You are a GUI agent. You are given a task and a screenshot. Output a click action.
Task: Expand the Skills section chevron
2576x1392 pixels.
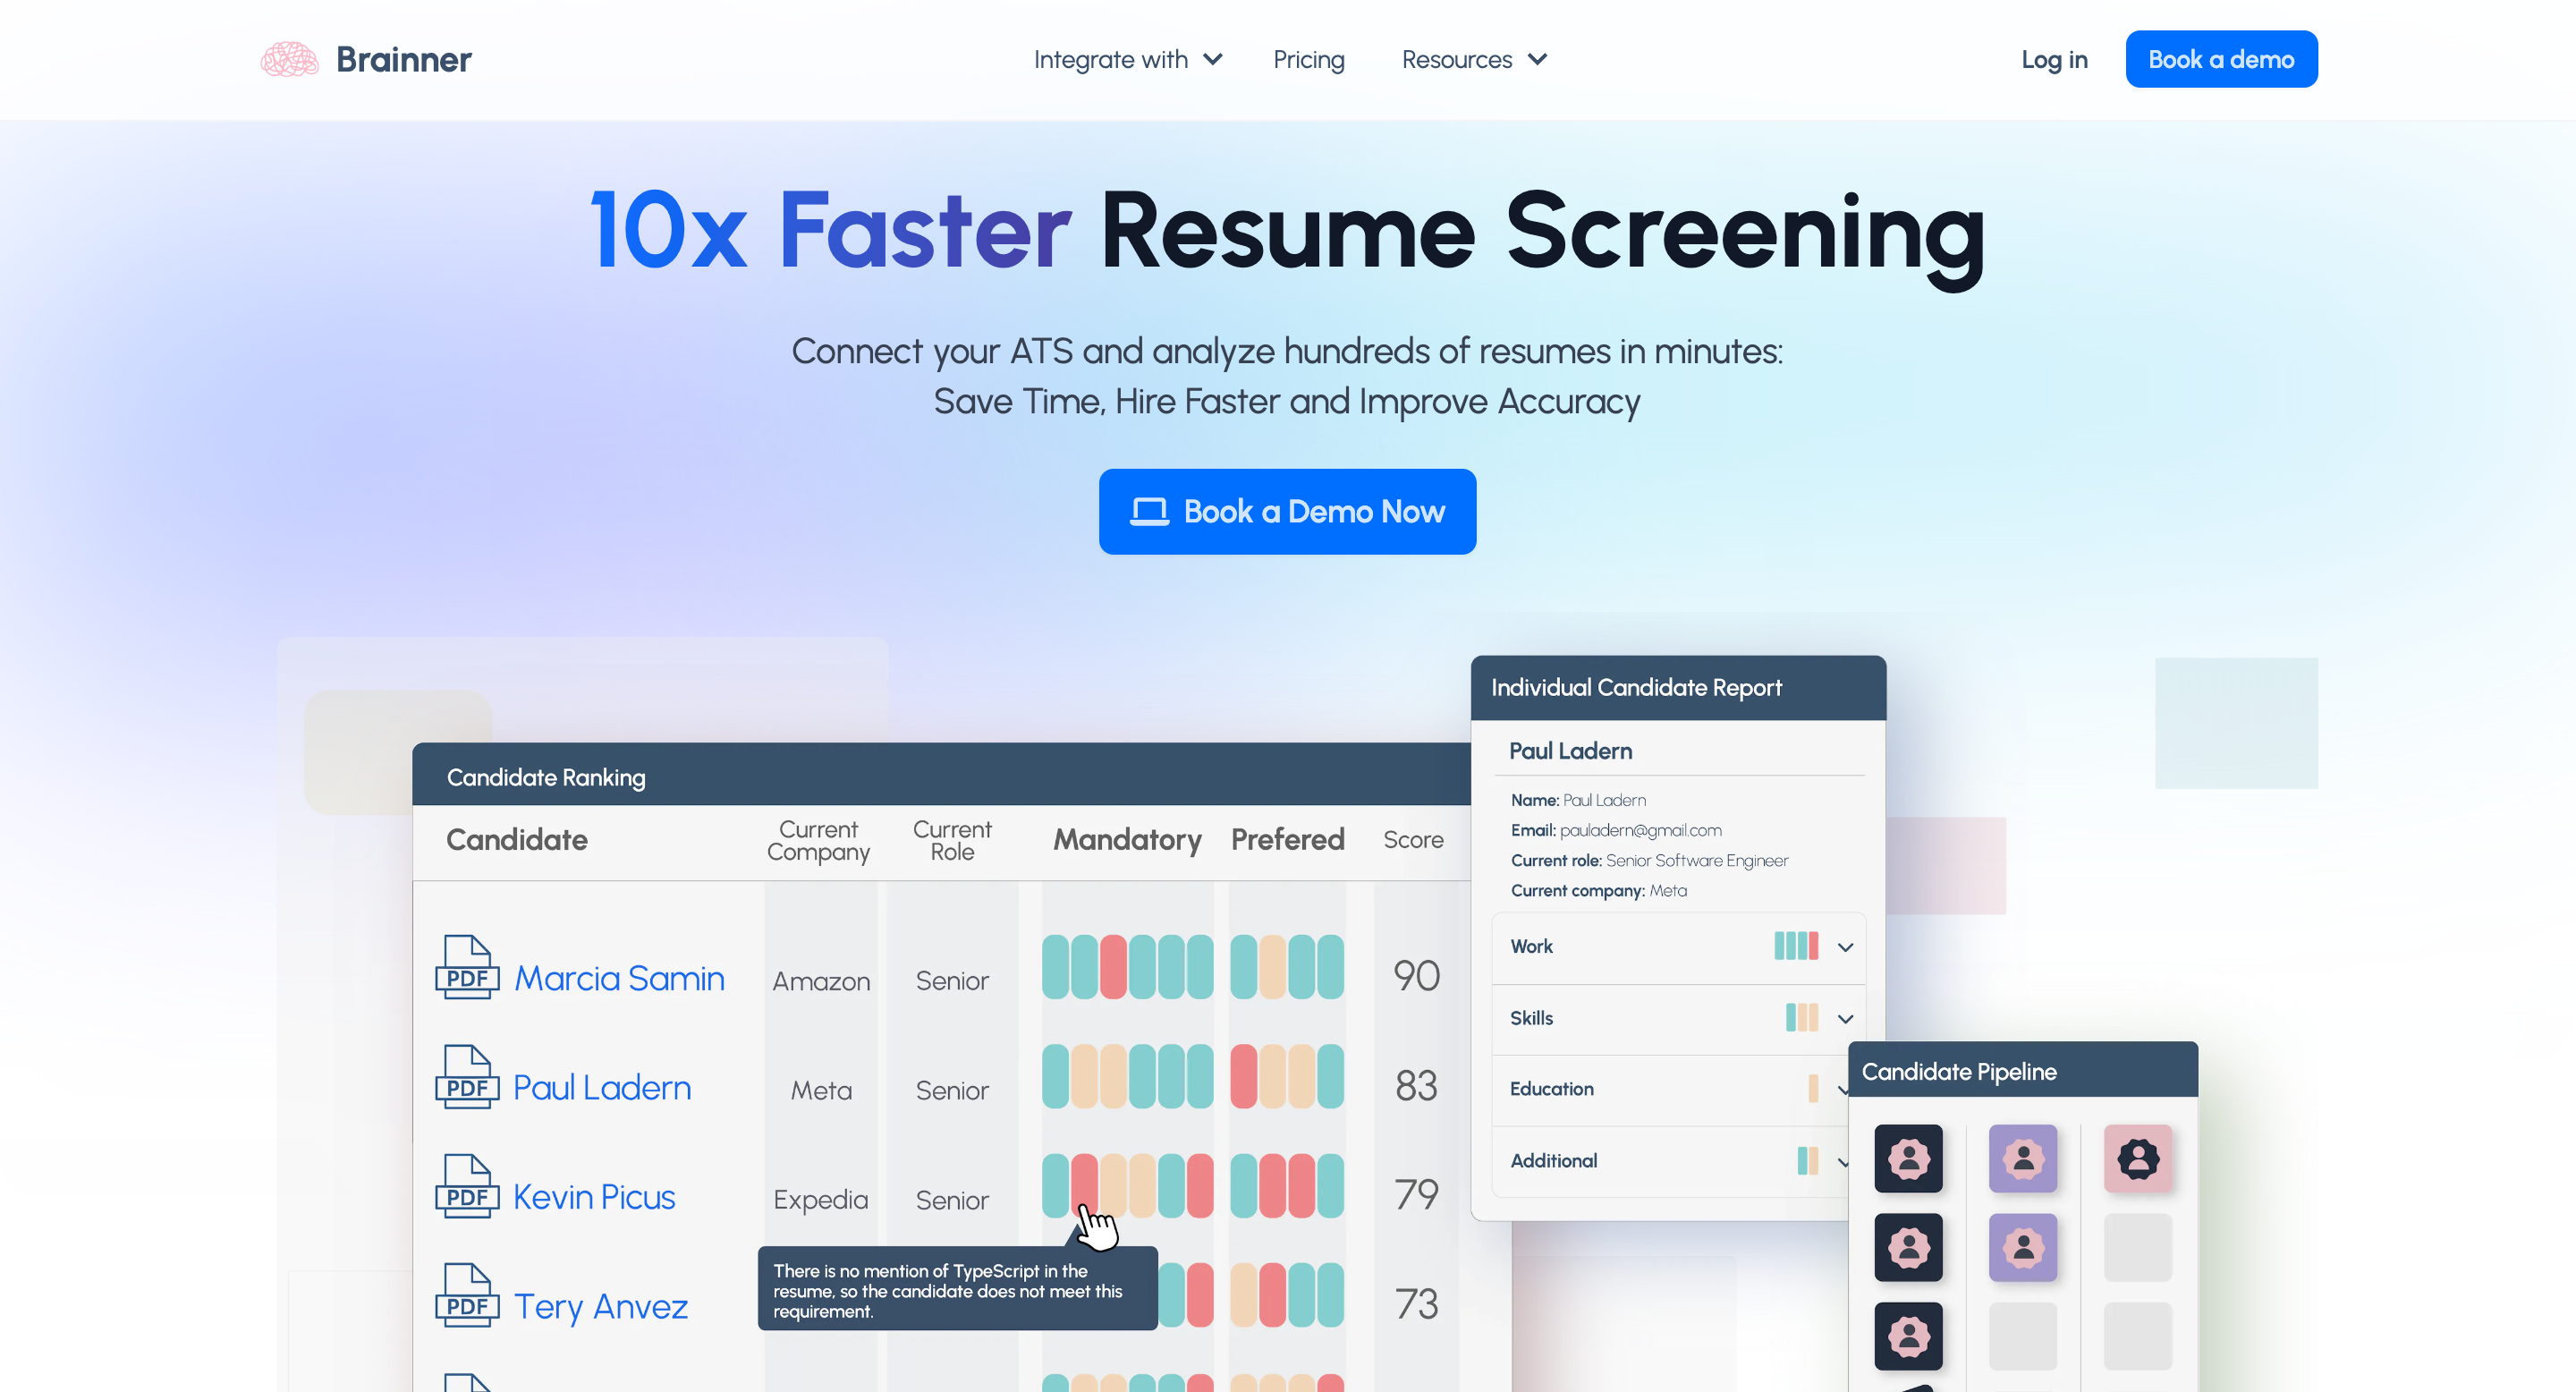coord(1845,1019)
